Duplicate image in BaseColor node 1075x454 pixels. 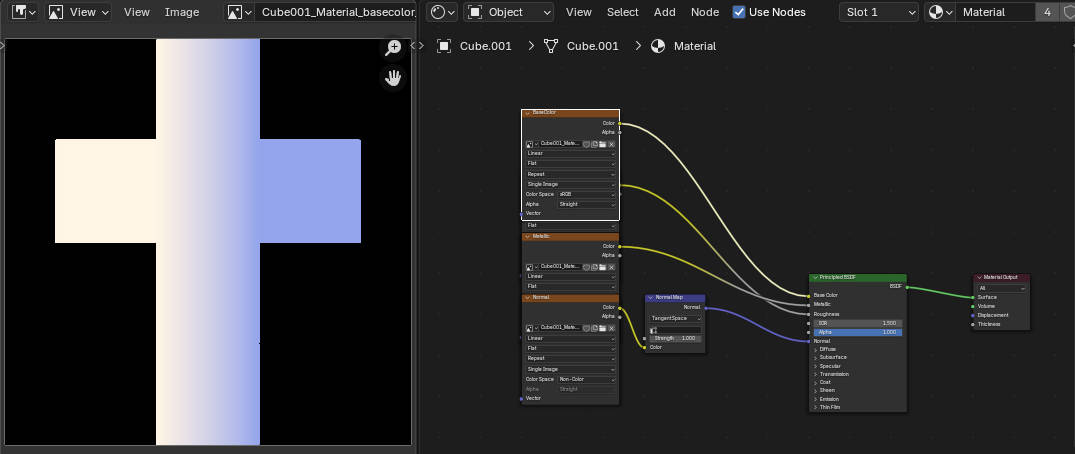(594, 144)
